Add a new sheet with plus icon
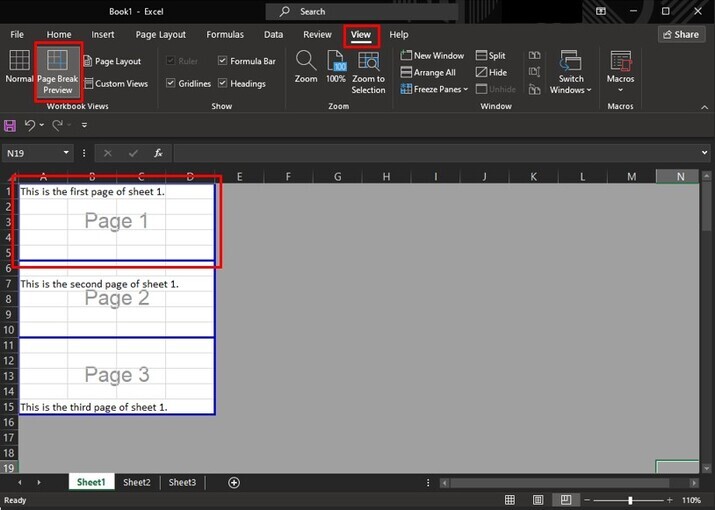This screenshot has width=715, height=510. (x=234, y=482)
